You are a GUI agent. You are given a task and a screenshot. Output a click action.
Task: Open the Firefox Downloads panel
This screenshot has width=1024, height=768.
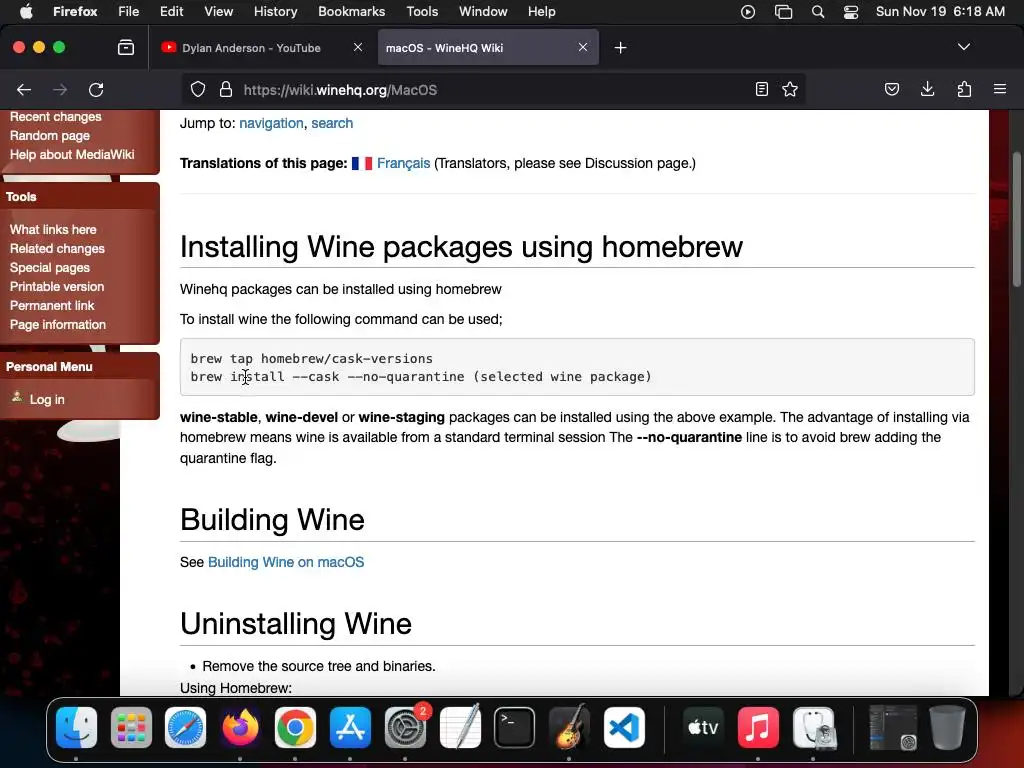click(927, 89)
